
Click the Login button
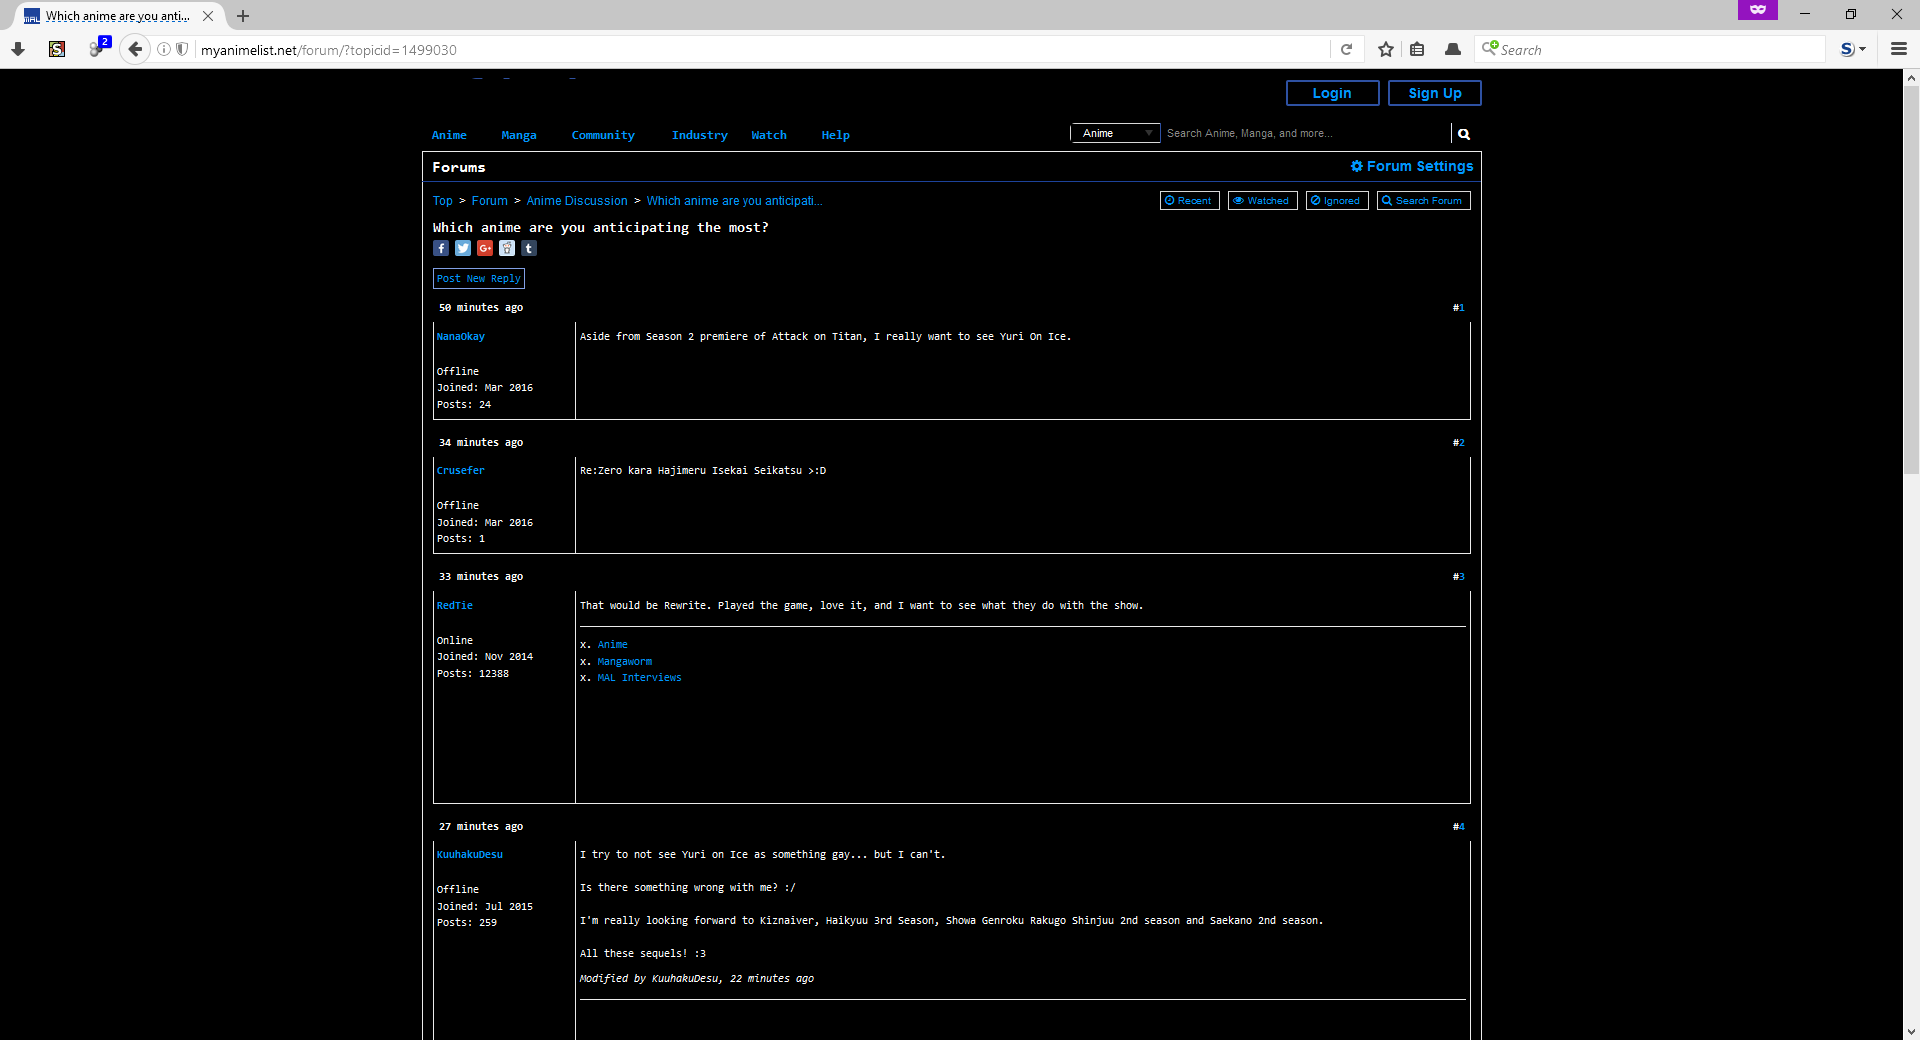1332,93
